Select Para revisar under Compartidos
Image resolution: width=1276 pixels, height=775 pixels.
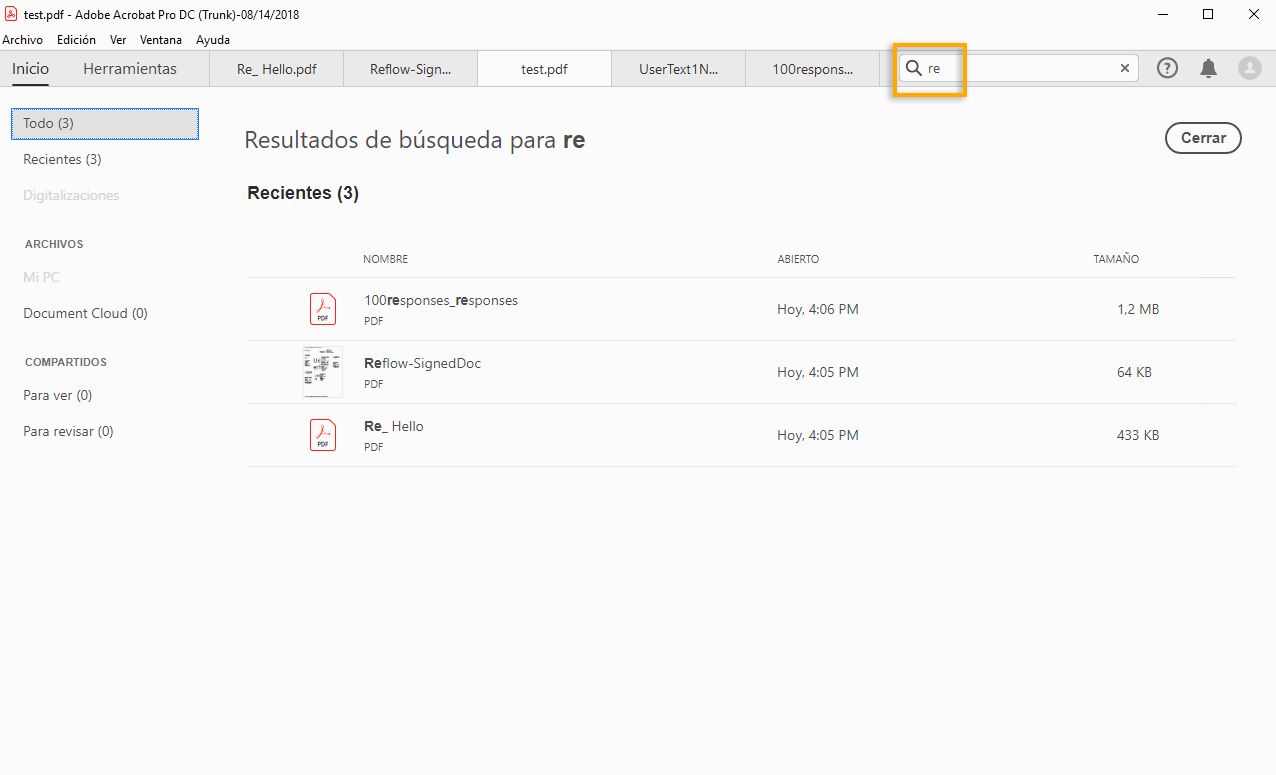pos(67,431)
